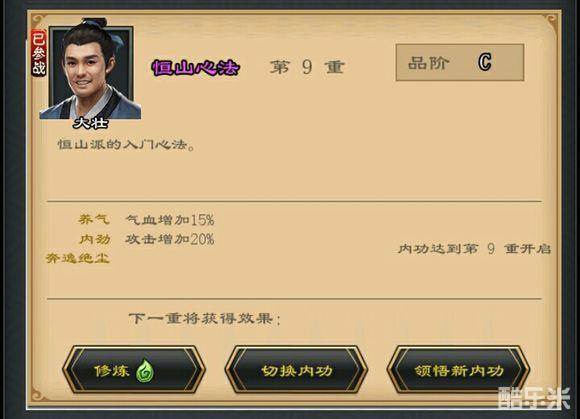Click the 气血增加15% effect text

pos(170,220)
